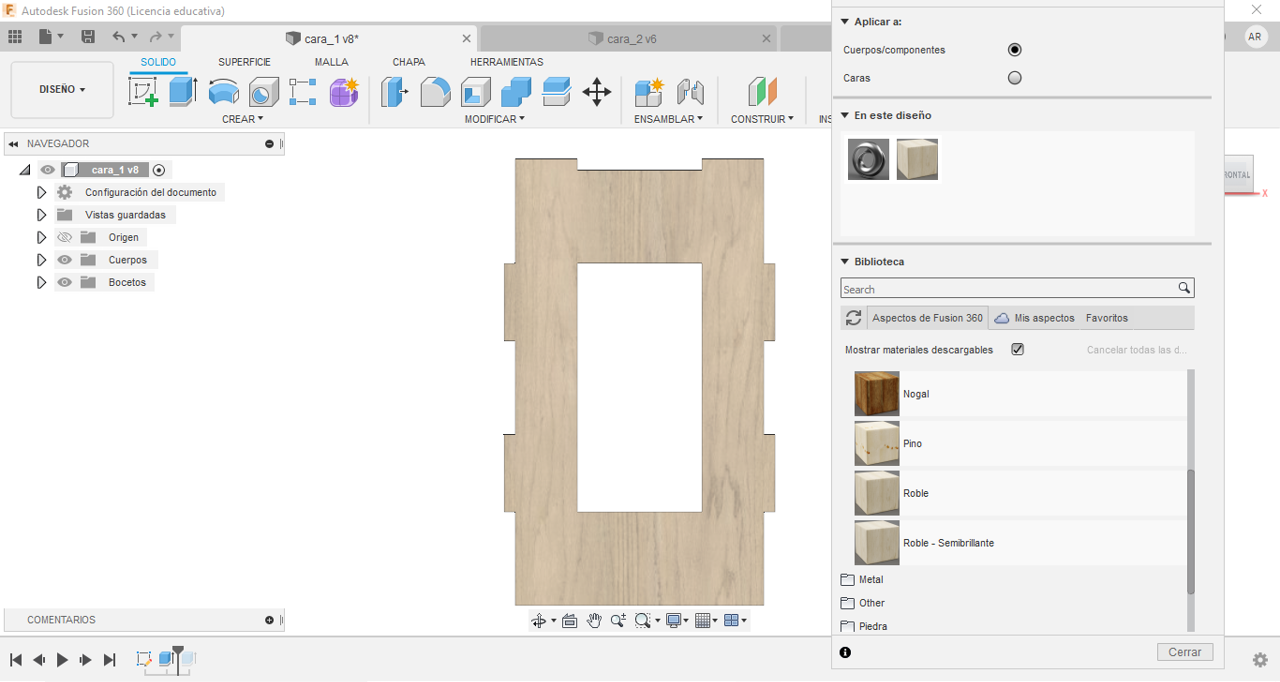Toggle visibility of cara_1 v8 component
1280x682 pixels.
click(48, 170)
